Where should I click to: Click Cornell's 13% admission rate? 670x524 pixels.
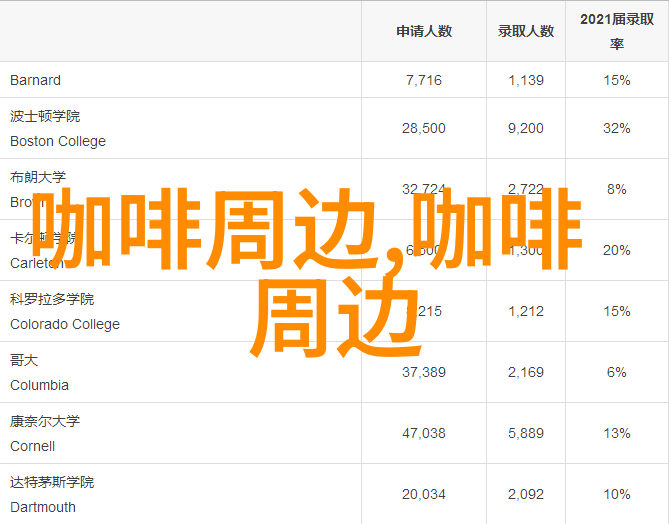617,433
